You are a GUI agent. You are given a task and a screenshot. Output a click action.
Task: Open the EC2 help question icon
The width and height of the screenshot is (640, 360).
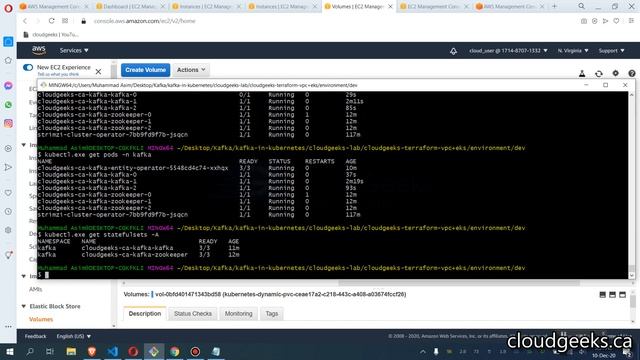pyautogui.click(x=632, y=73)
